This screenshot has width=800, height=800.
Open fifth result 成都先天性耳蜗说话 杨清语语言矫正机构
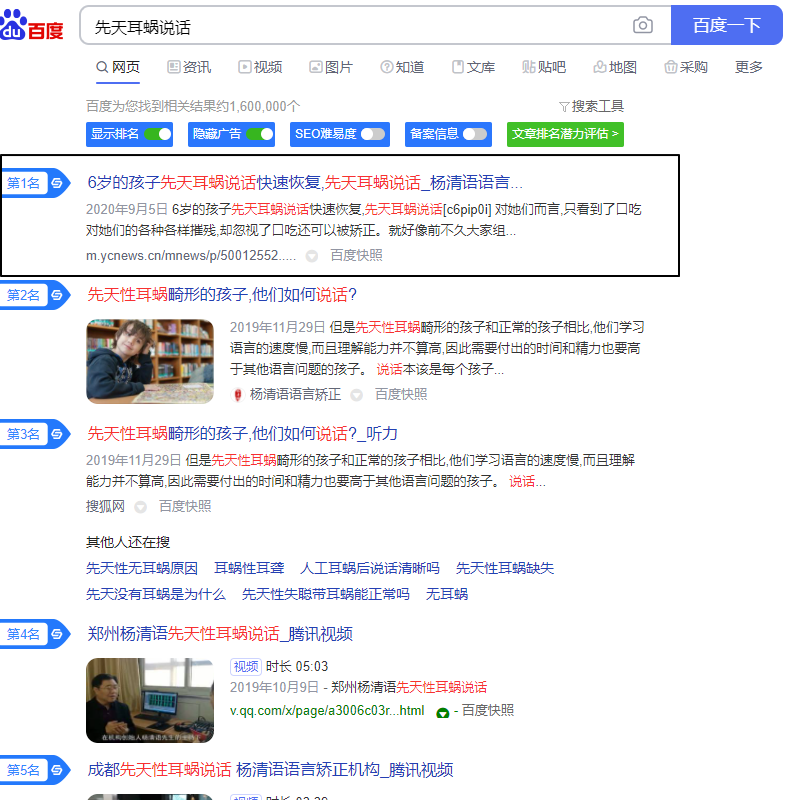270,770
